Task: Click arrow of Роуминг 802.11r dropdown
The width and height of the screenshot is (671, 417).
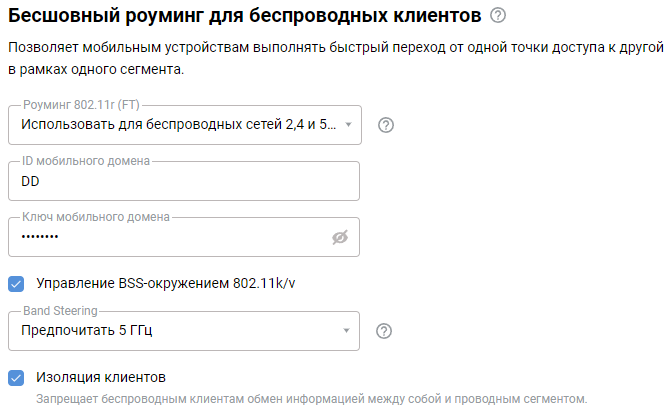Action: pos(347,126)
